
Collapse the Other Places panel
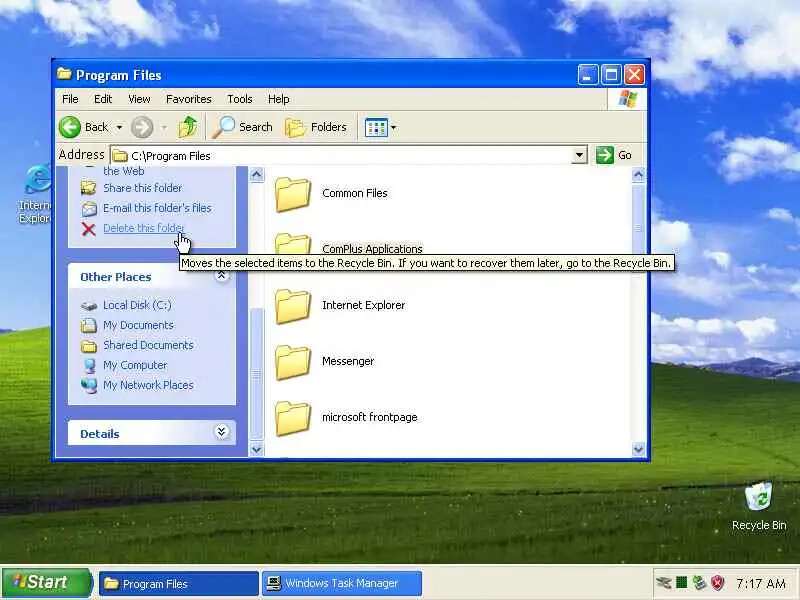[221, 276]
